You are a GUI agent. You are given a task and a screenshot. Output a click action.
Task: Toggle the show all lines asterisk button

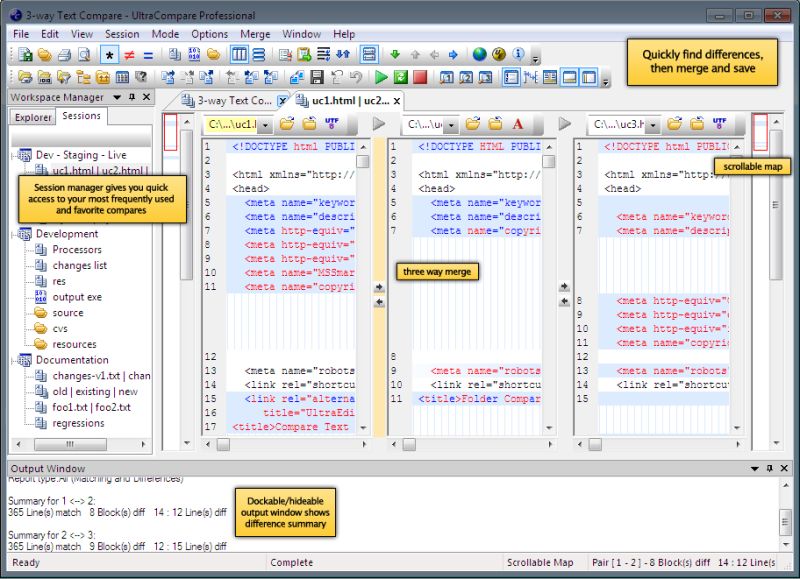tap(109, 55)
